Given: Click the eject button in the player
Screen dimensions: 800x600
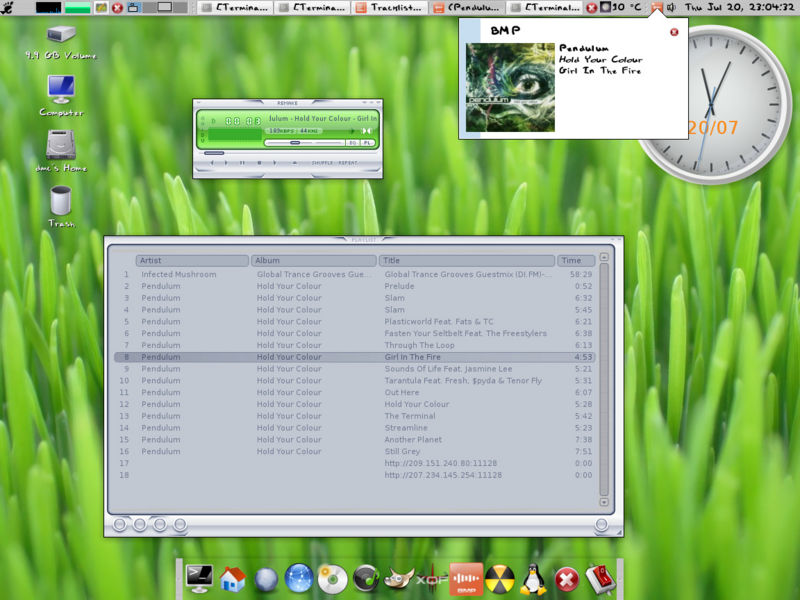Looking at the screenshot, I should pyautogui.click(x=294, y=163).
